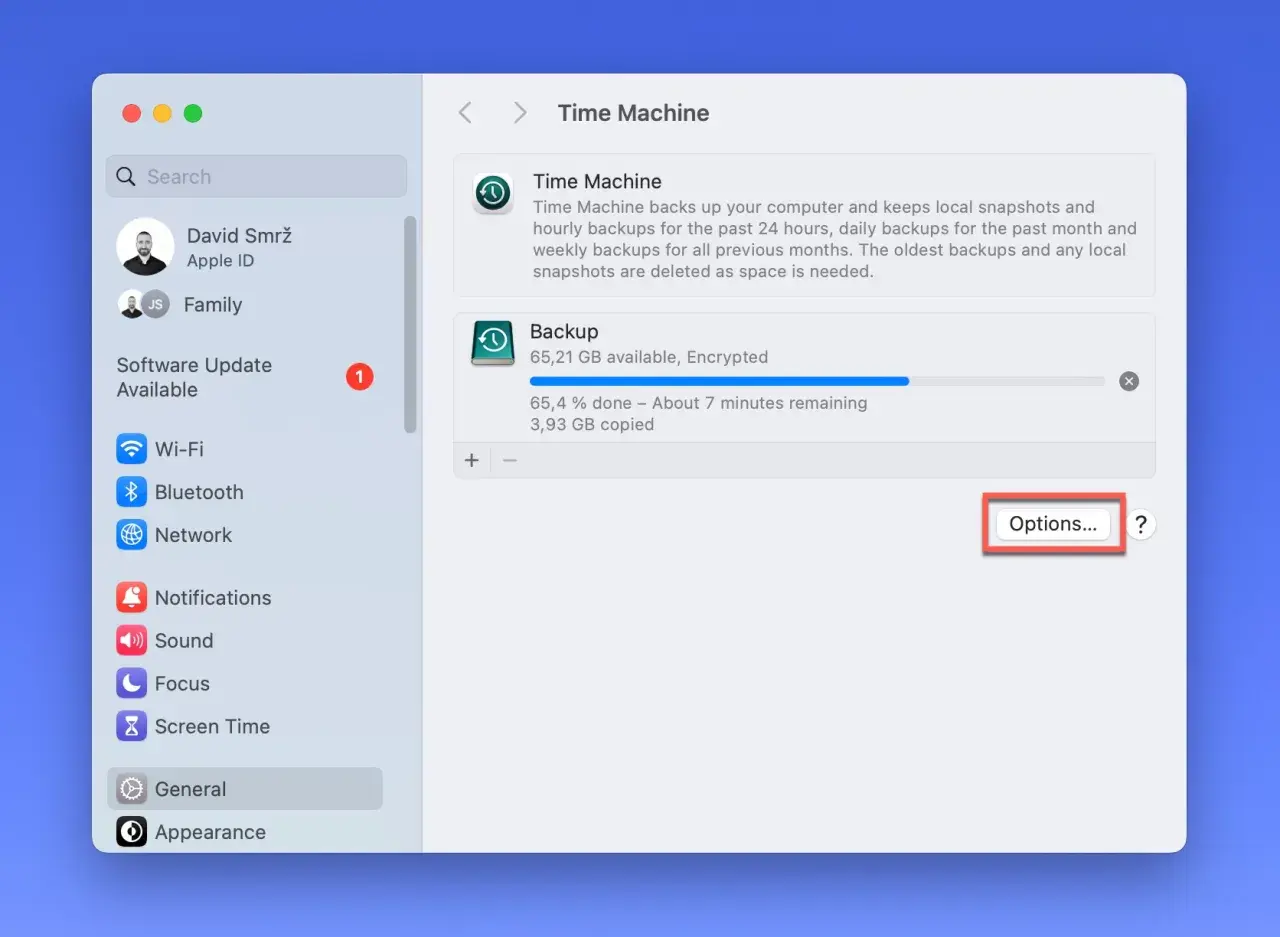Open Software Update Available entry

tap(245, 377)
